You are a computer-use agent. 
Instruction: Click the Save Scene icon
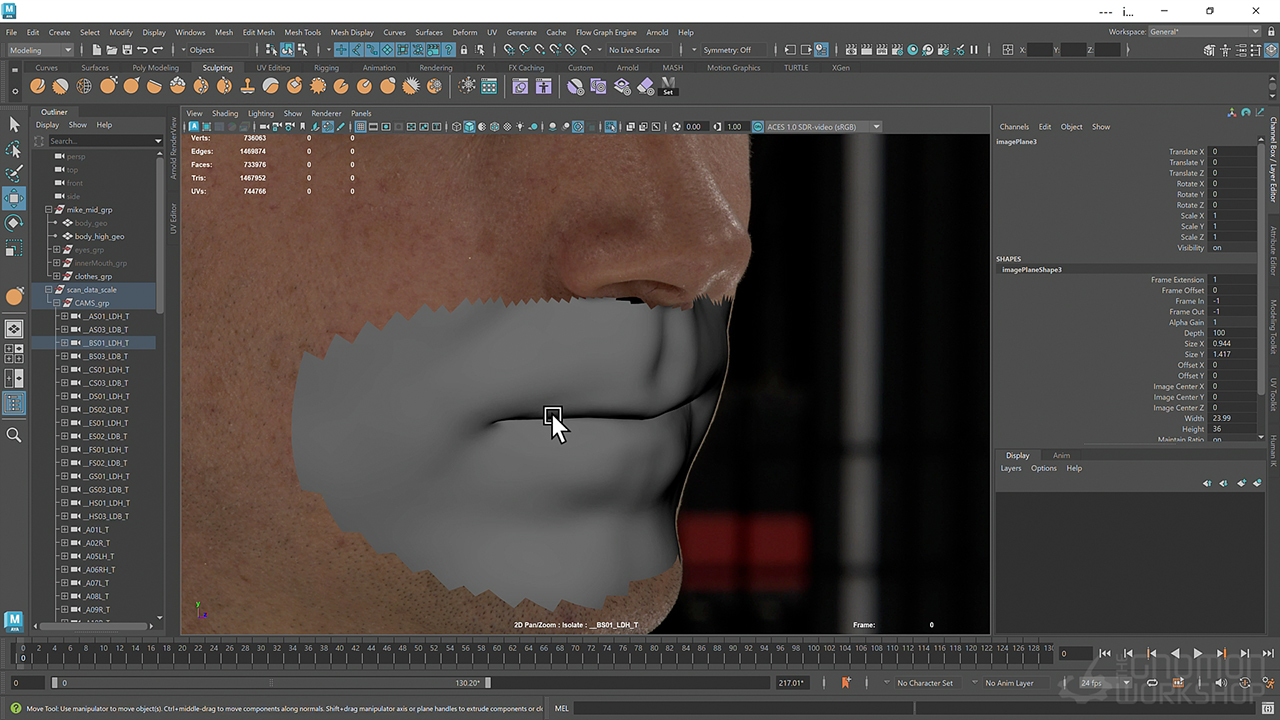(x=126, y=50)
